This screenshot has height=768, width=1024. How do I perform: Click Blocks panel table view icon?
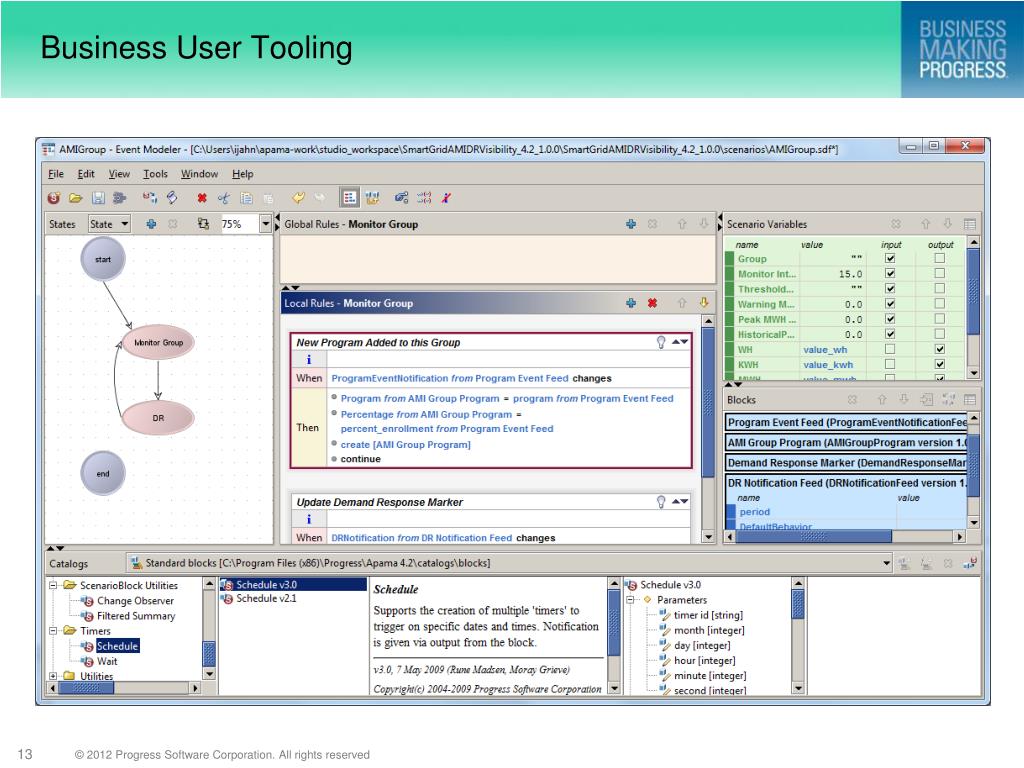(970, 399)
